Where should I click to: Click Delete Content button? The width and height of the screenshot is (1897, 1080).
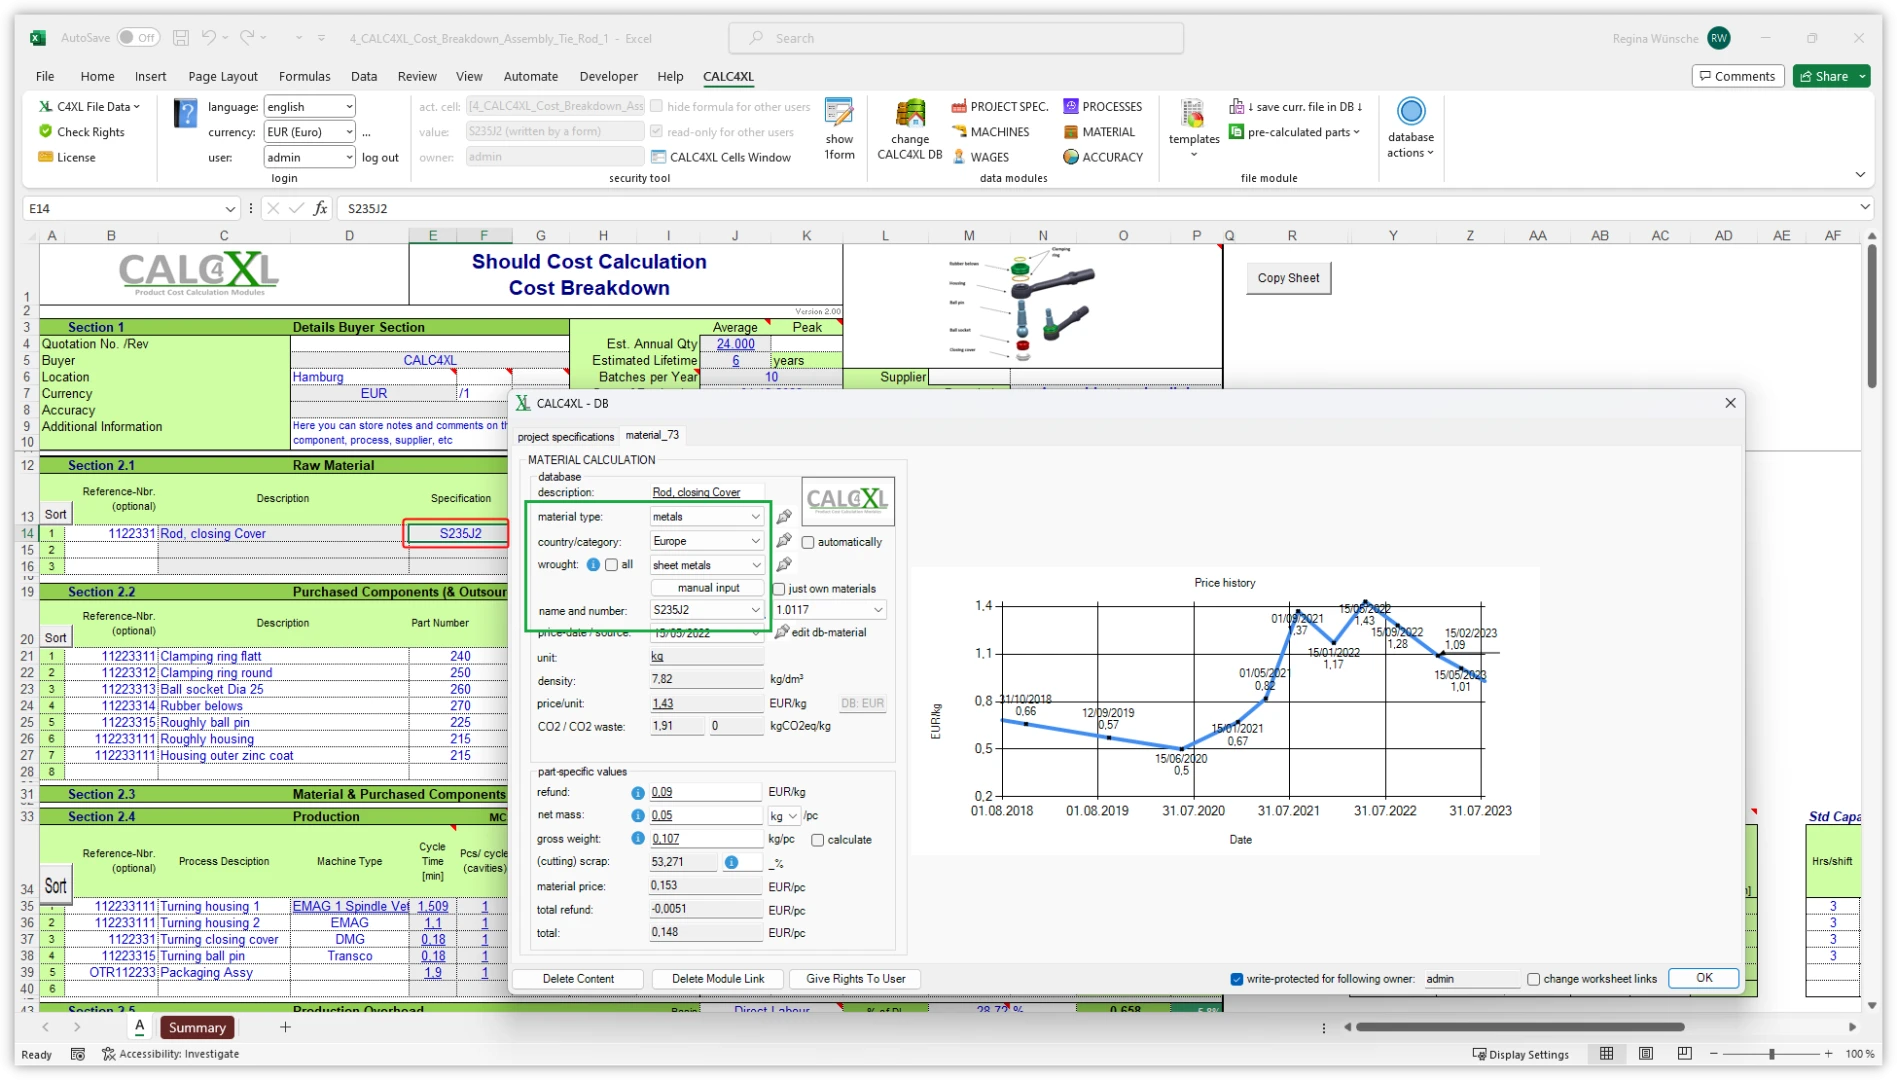pos(578,979)
